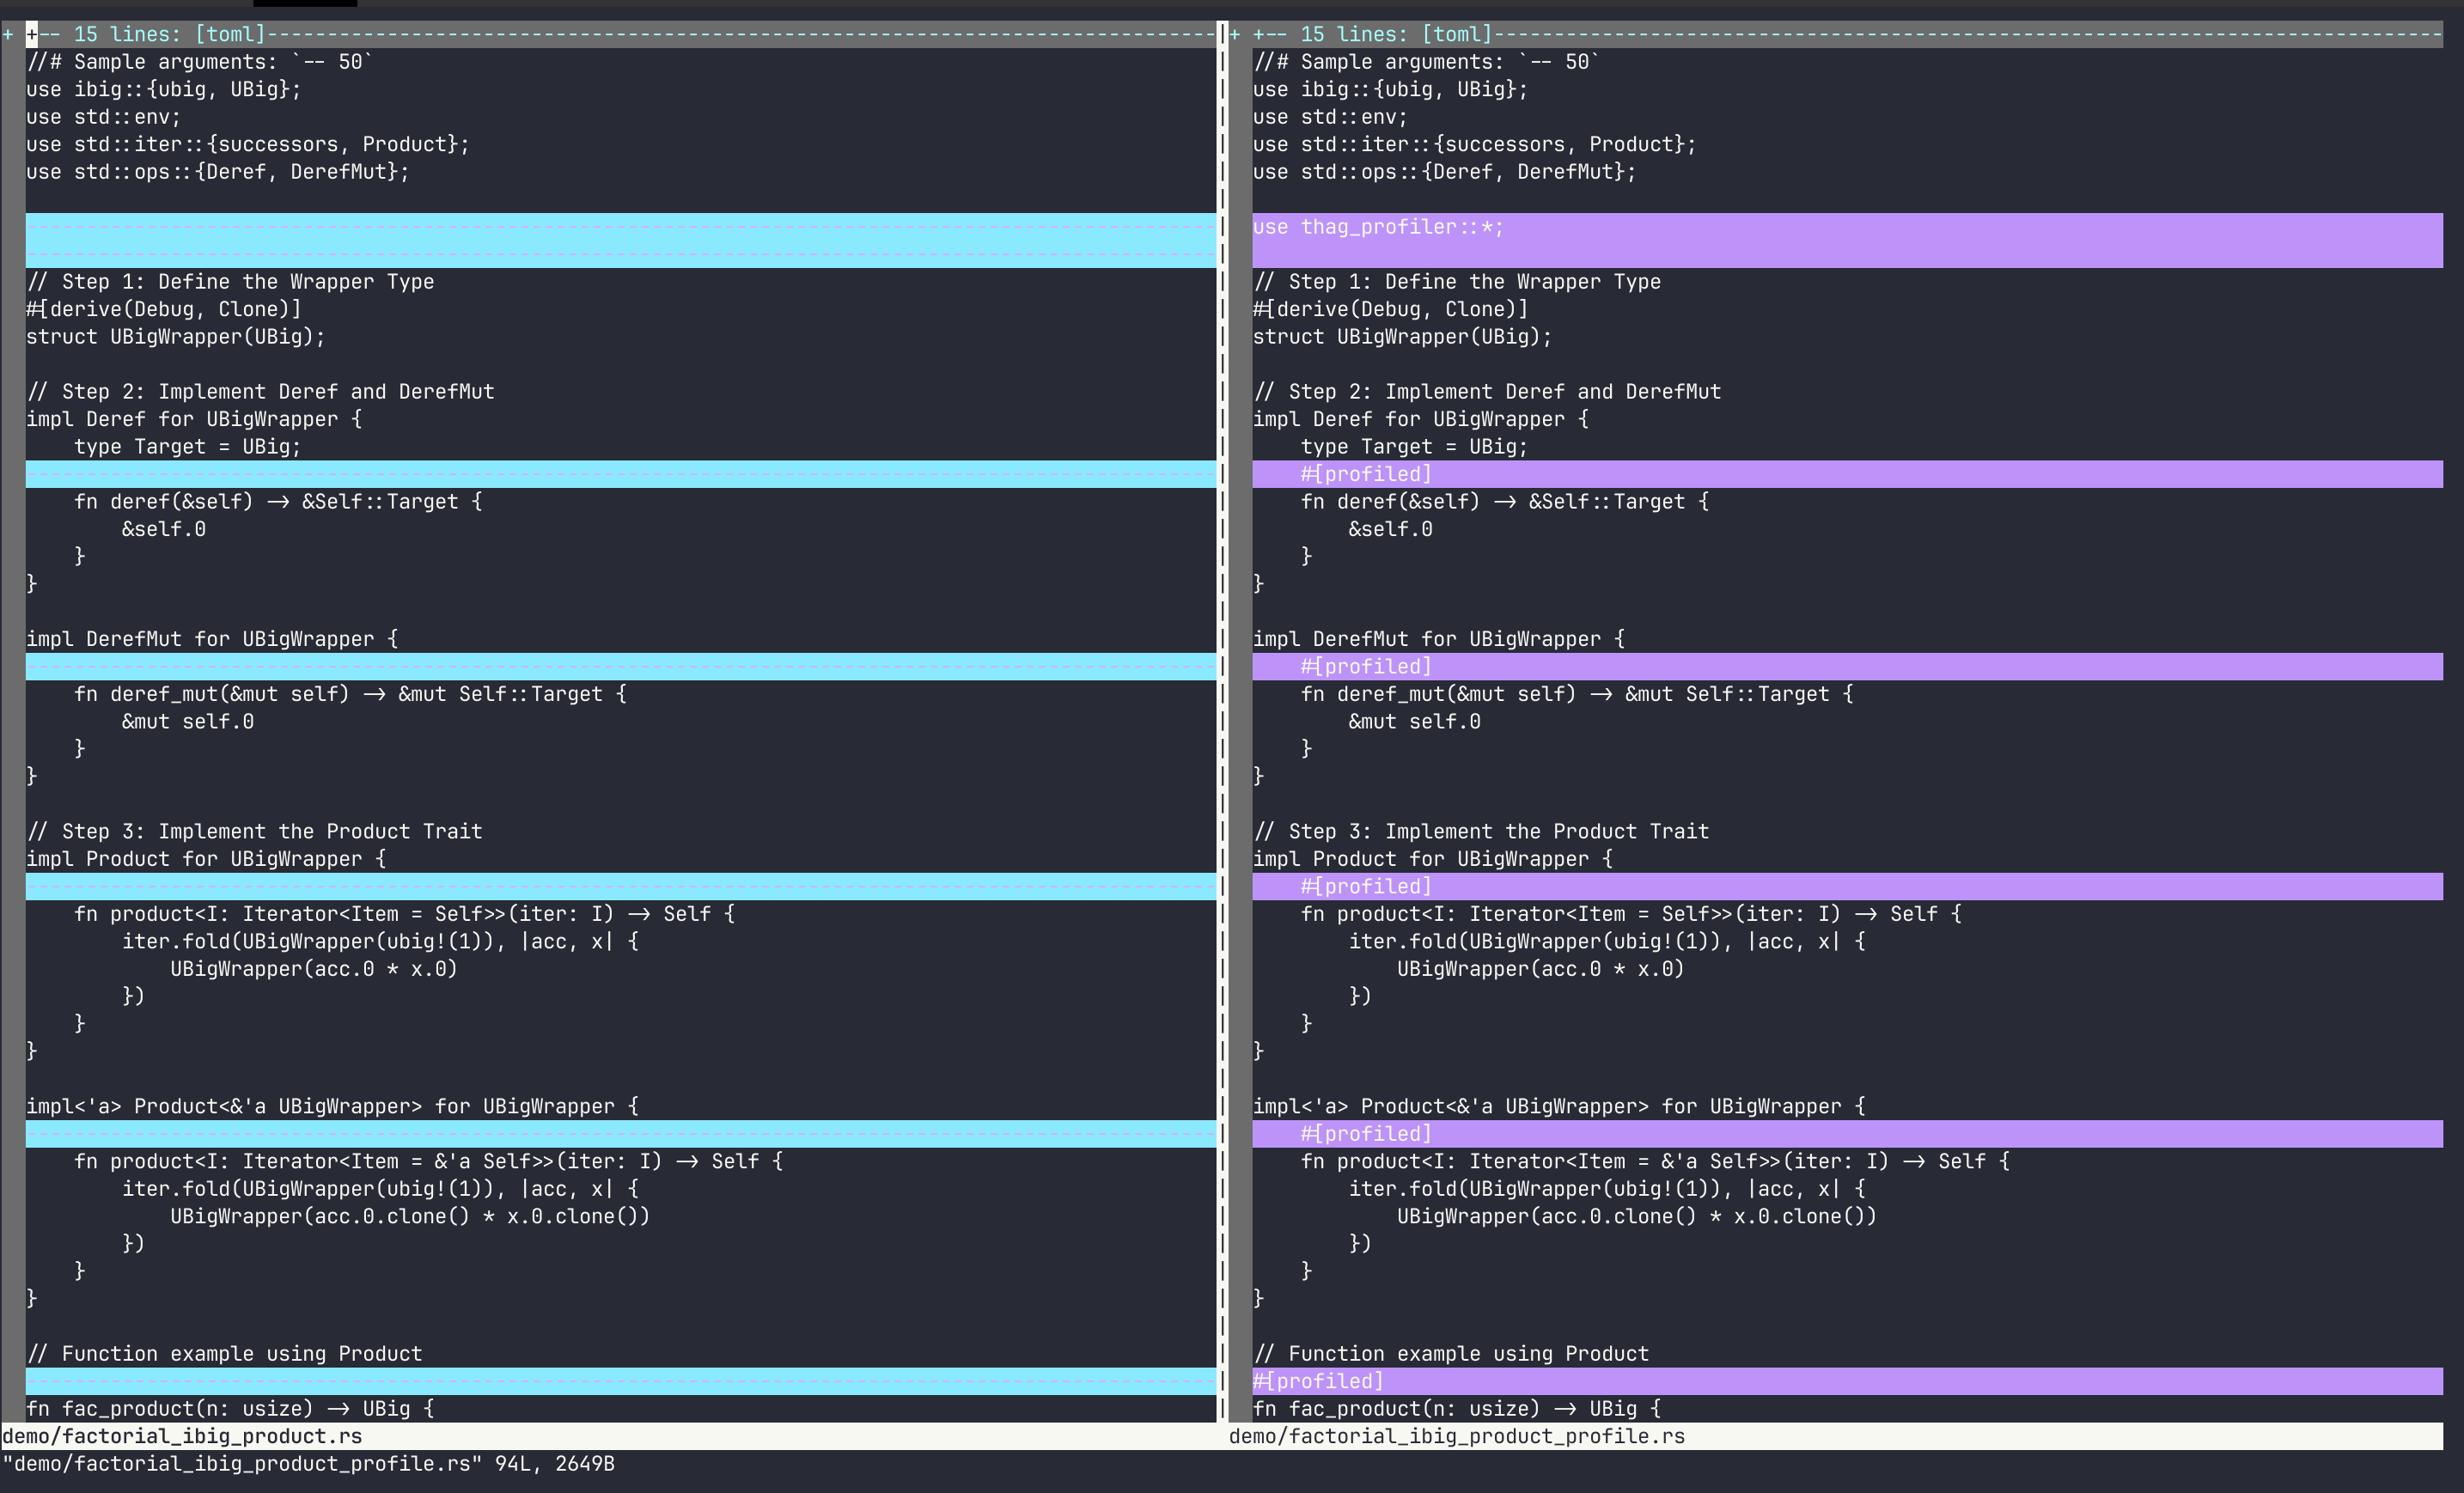Click '// Step 3: Implement the Product Trait' comment on right
The width and height of the screenshot is (2464, 1493).
pyautogui.click(x=1481, y=831)
